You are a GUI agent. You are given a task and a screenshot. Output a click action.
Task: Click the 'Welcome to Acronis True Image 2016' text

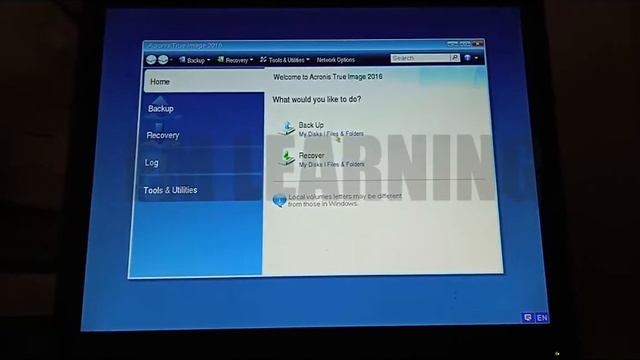click(x=328, y=77)
